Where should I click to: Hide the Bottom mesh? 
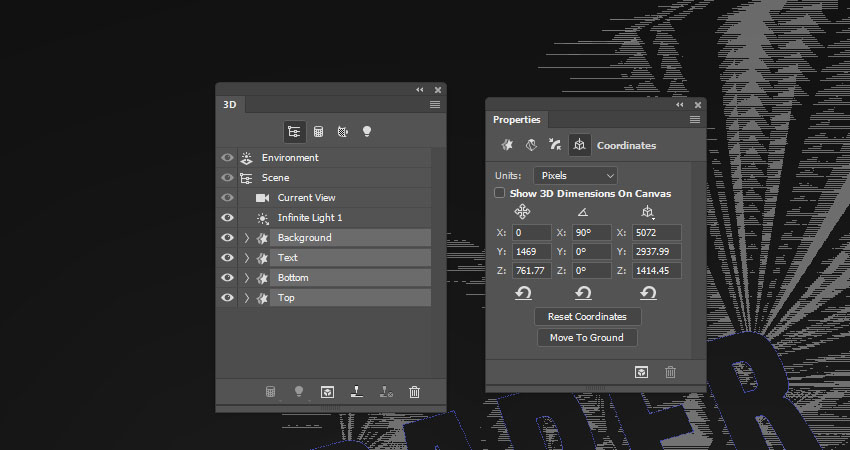[x=227, y=278]
